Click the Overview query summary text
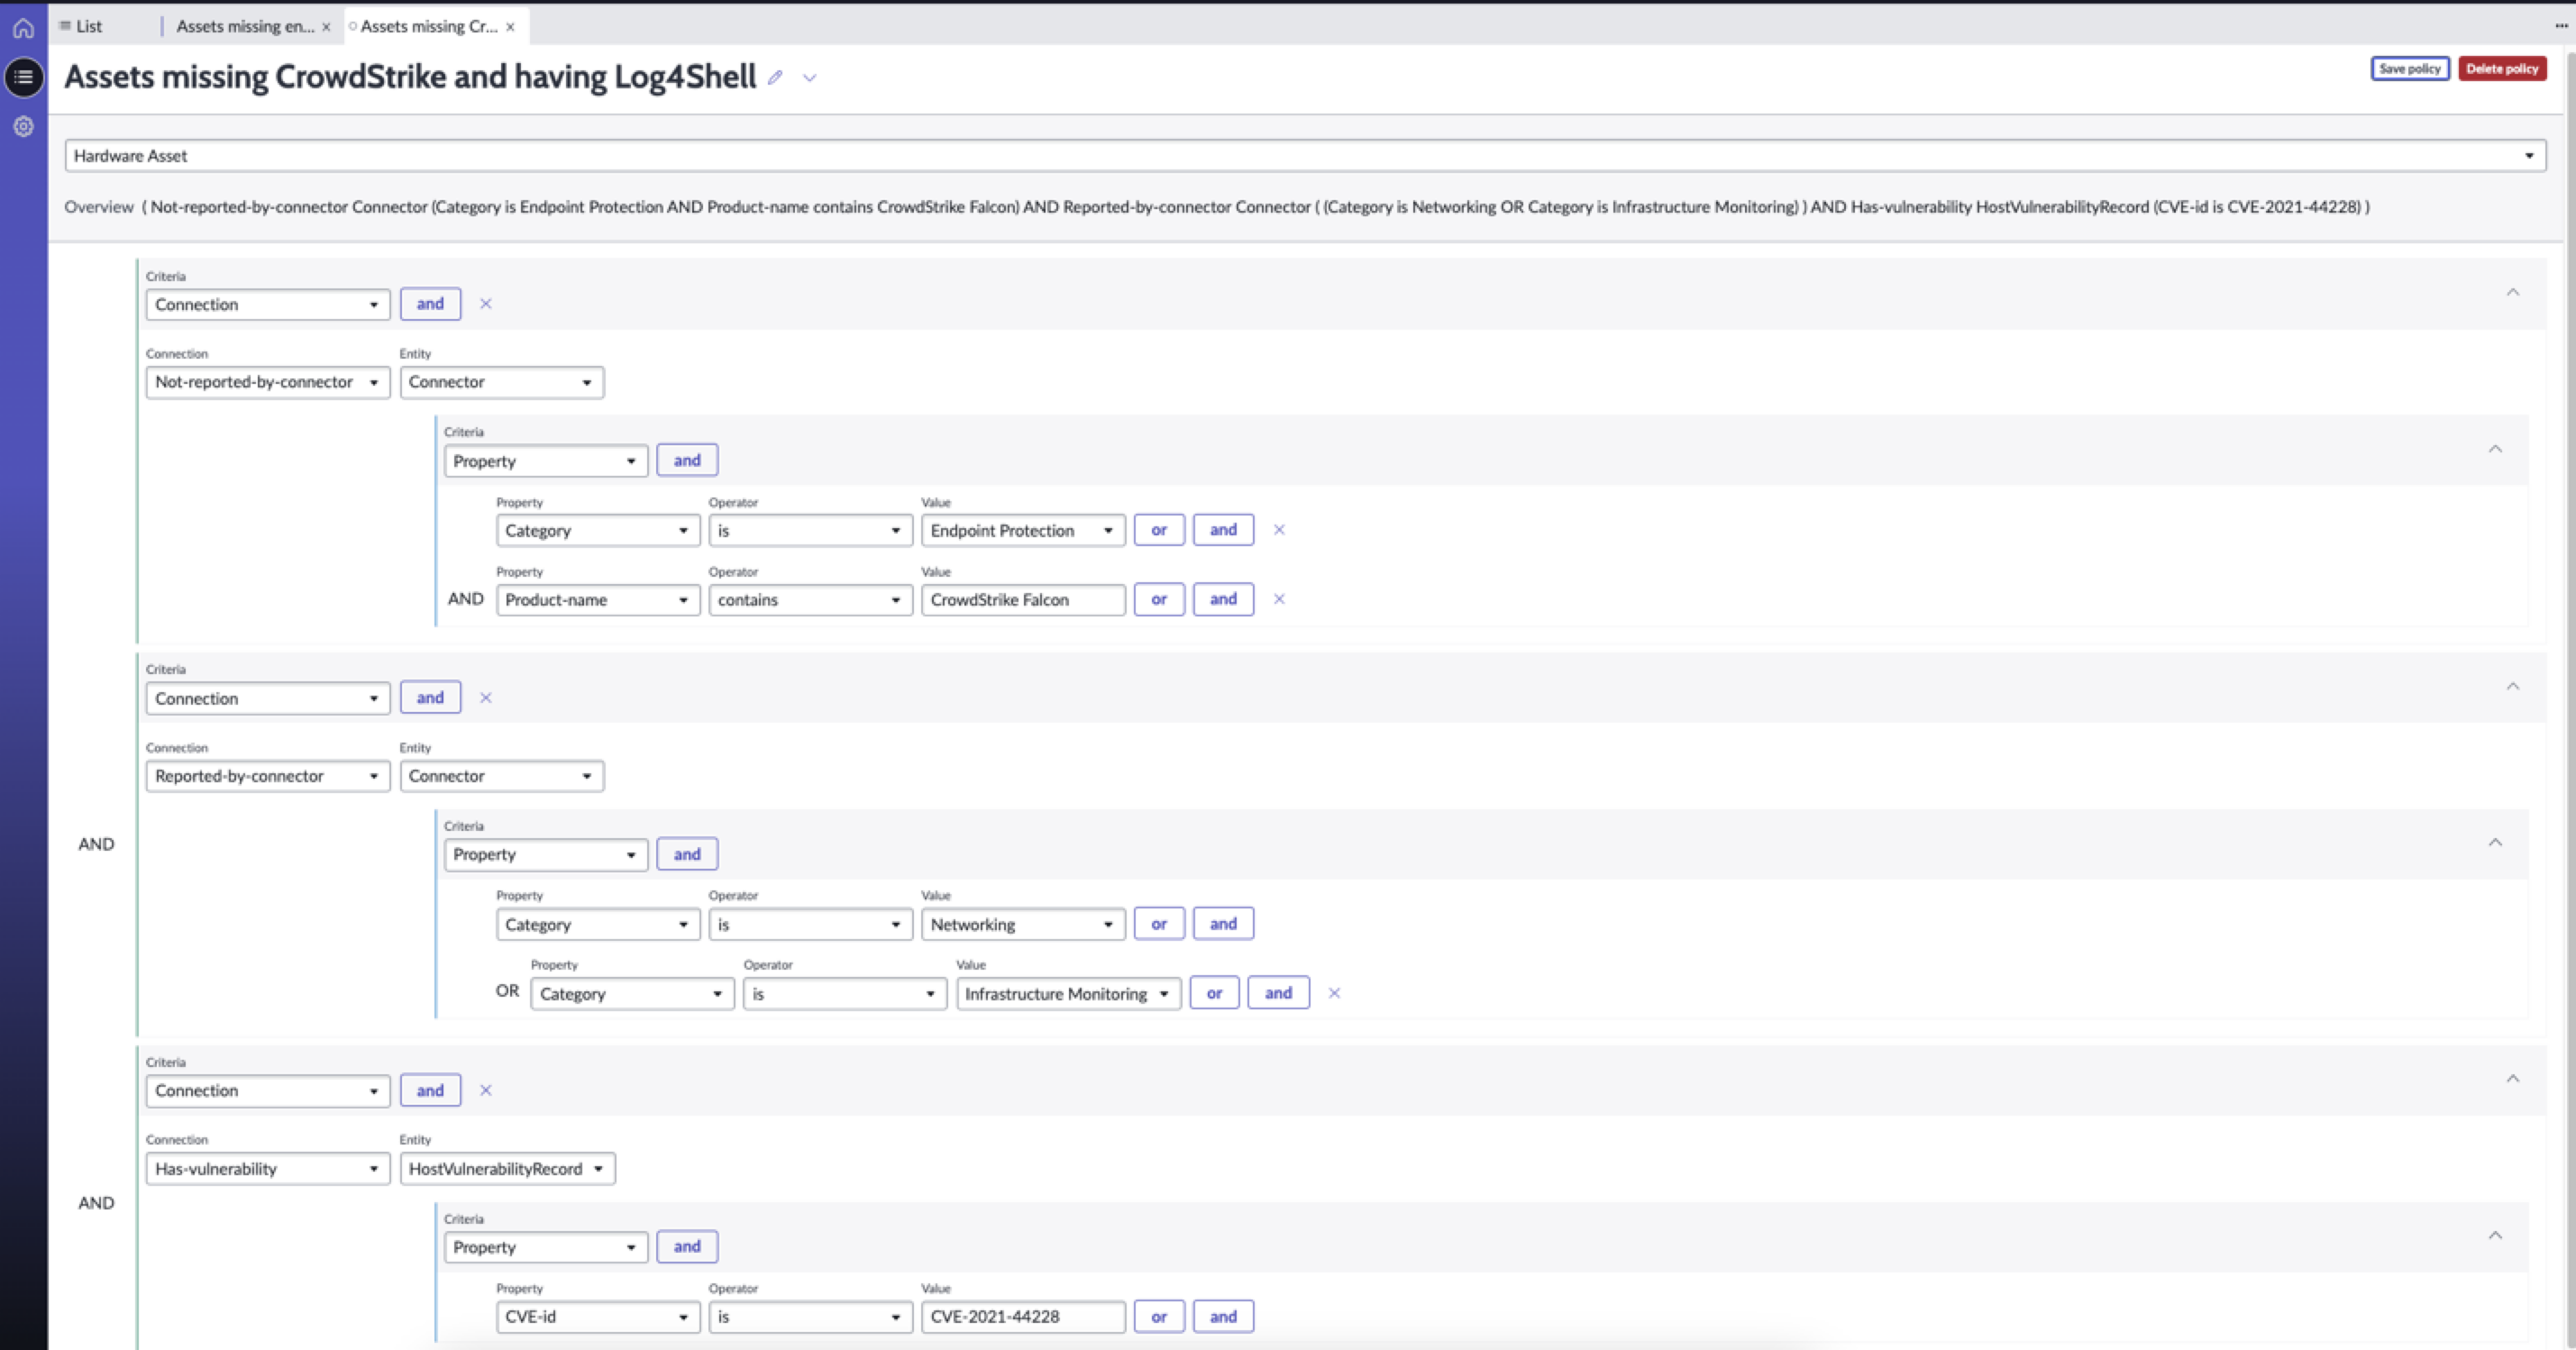The width and height of the screenshot is (2576, 1350). click(x=1255, y=207)
